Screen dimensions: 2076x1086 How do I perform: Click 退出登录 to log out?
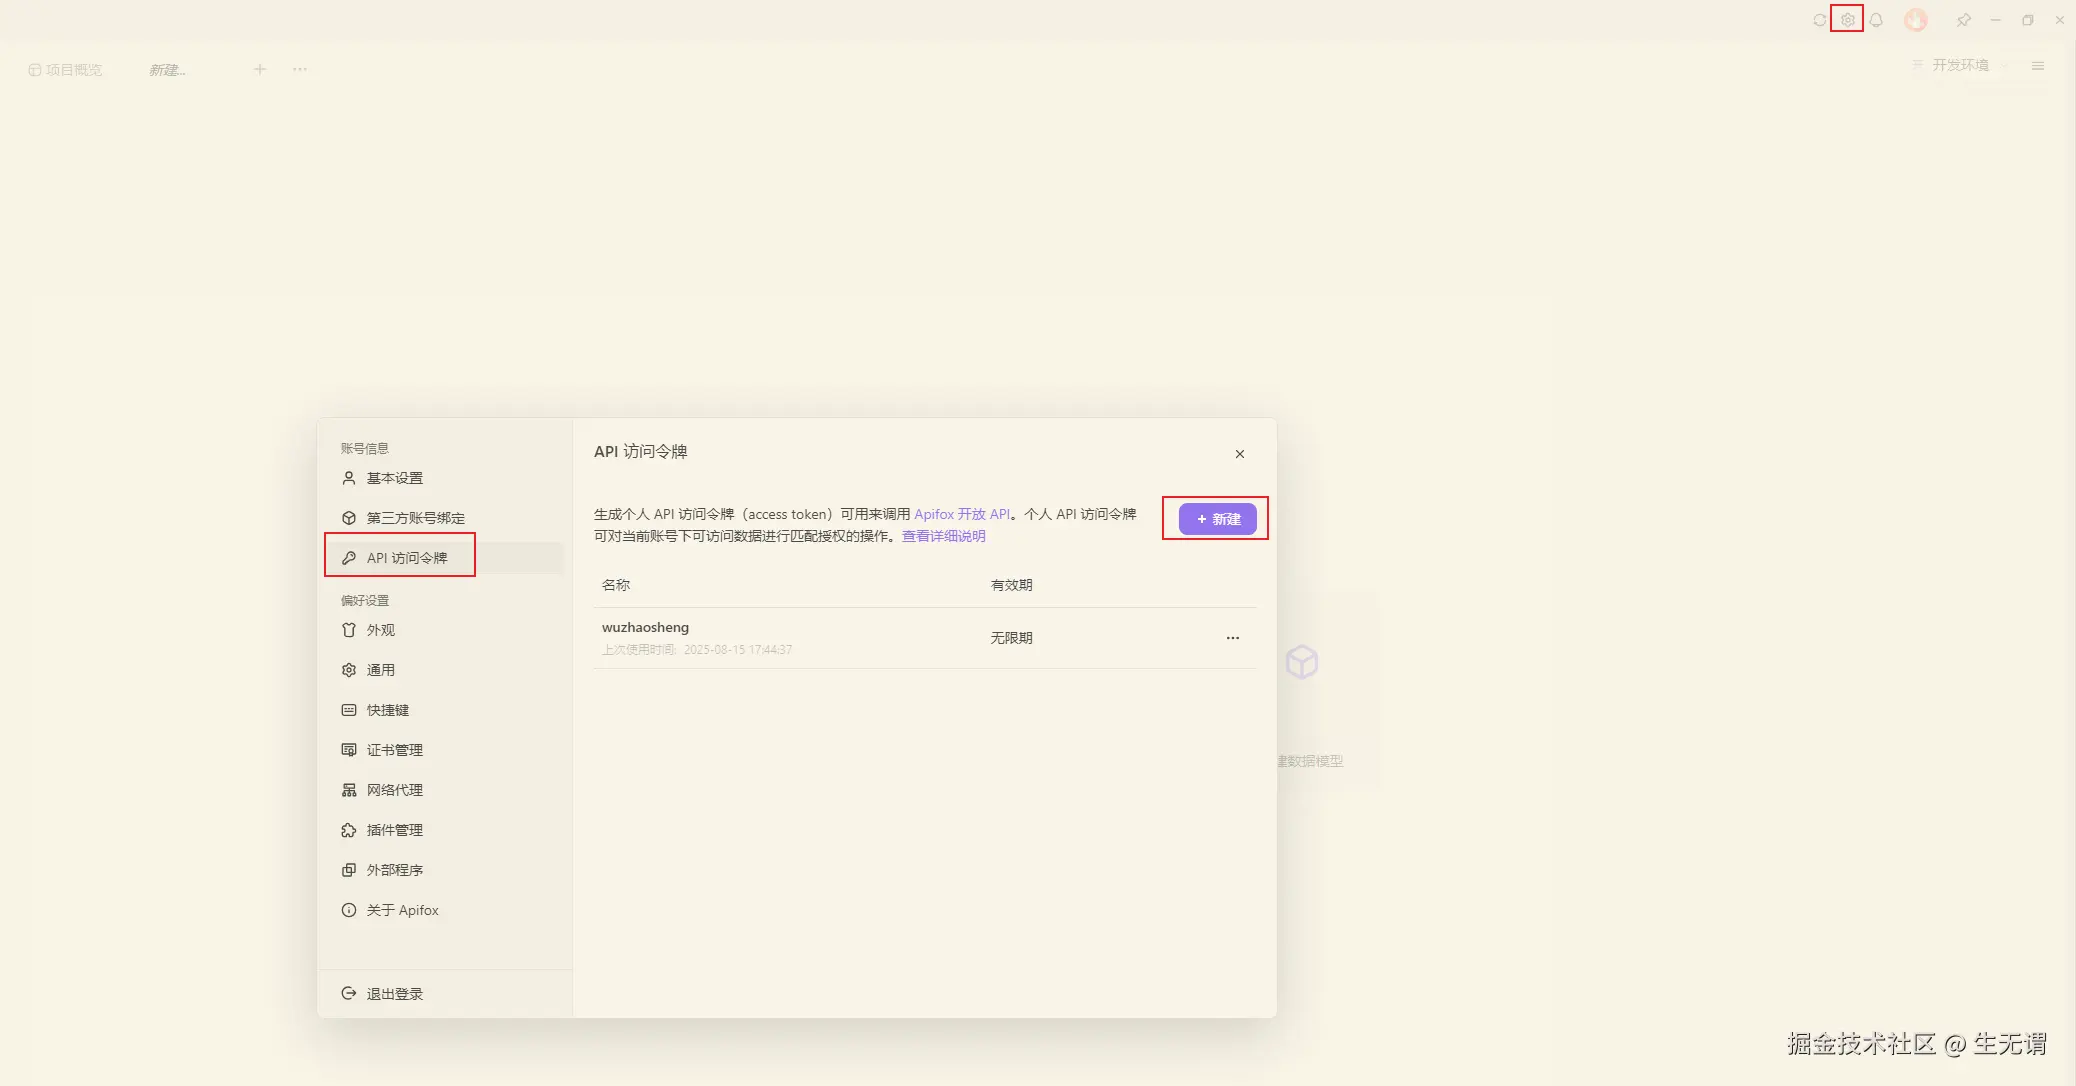click(x=394, y=994)
